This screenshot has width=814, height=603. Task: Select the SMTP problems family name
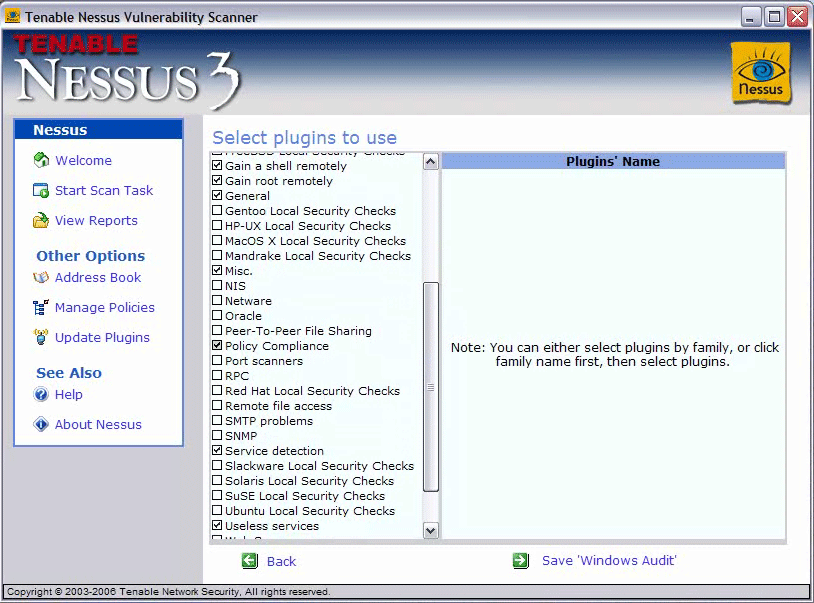269,421
